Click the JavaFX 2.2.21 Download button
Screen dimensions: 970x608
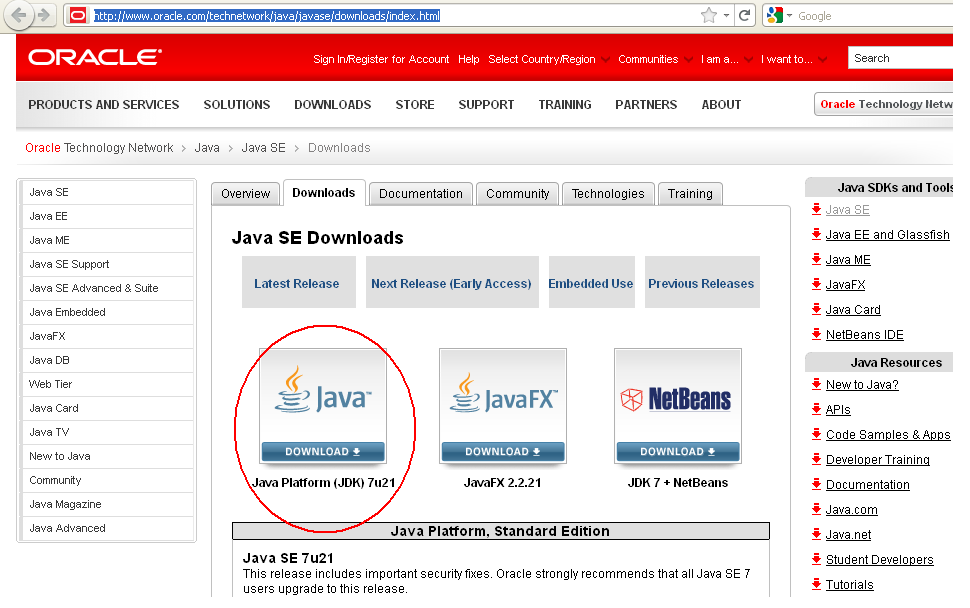coord(503,452)
